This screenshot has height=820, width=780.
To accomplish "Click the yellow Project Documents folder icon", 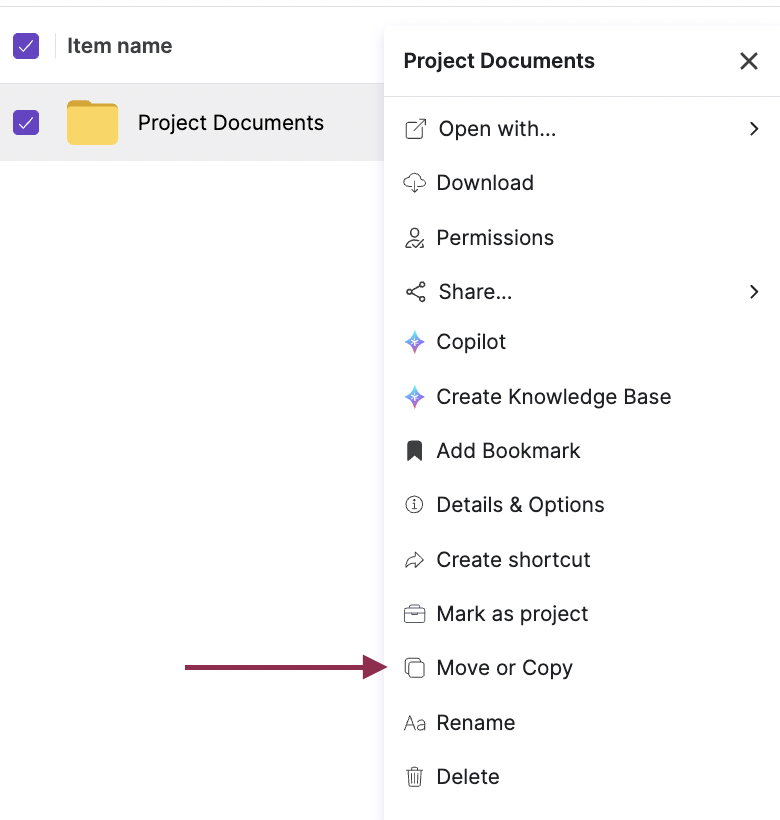I will point(92,123).
